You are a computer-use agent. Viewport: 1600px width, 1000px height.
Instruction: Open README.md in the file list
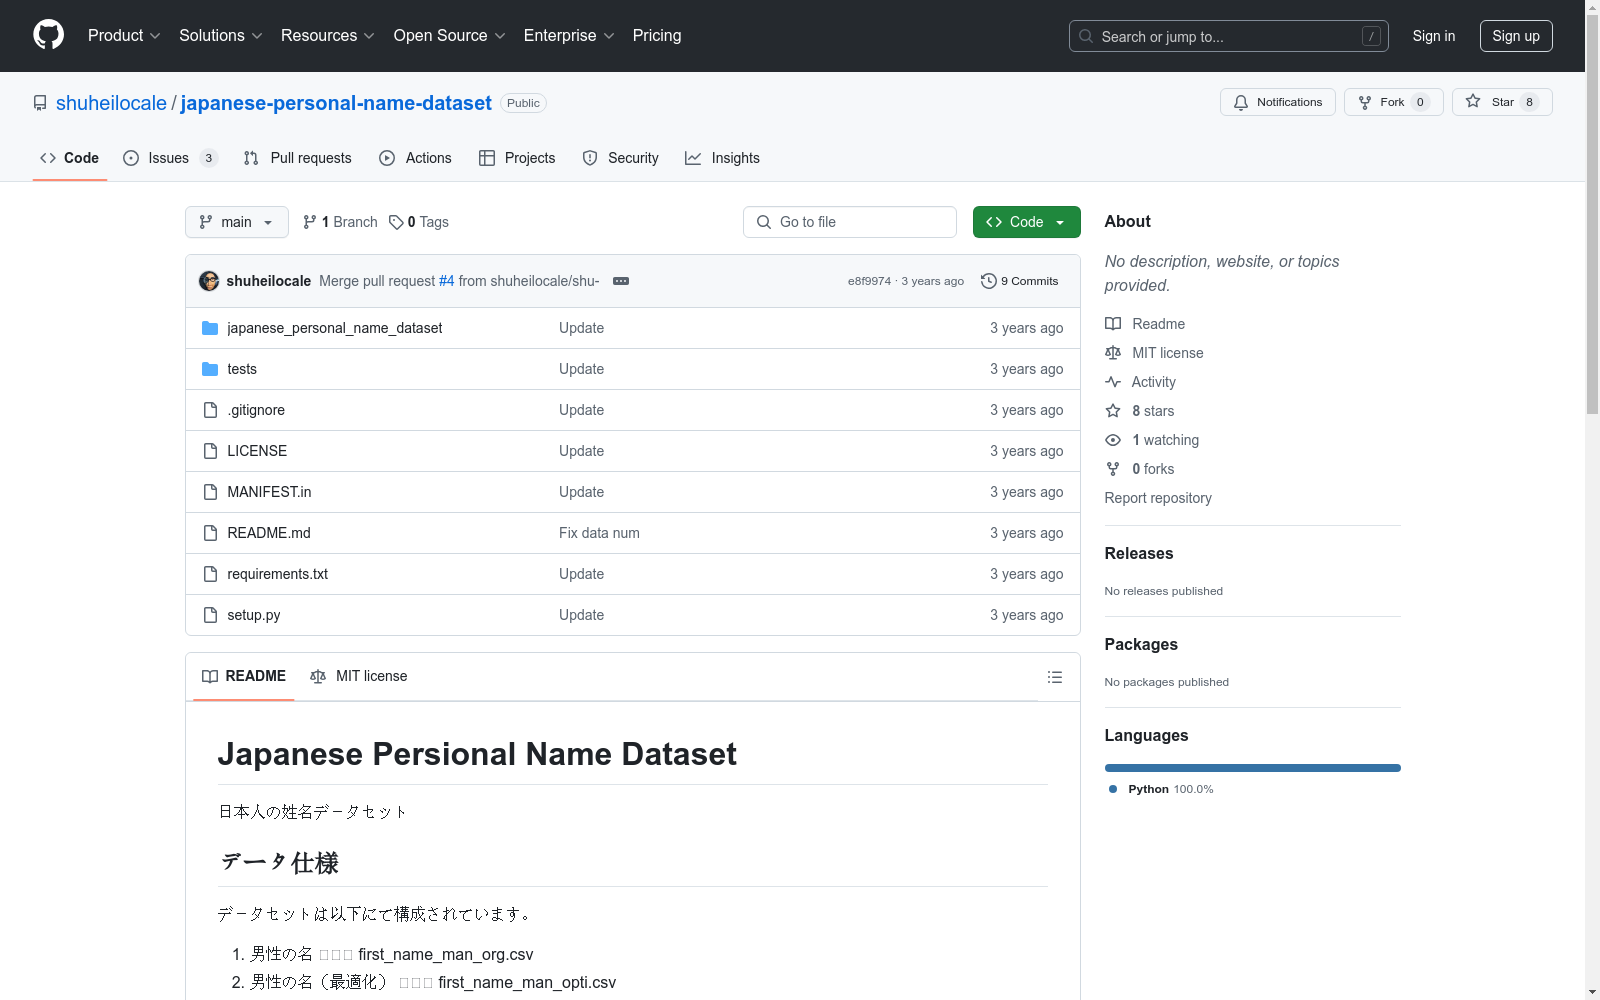(x=269, y=533)
